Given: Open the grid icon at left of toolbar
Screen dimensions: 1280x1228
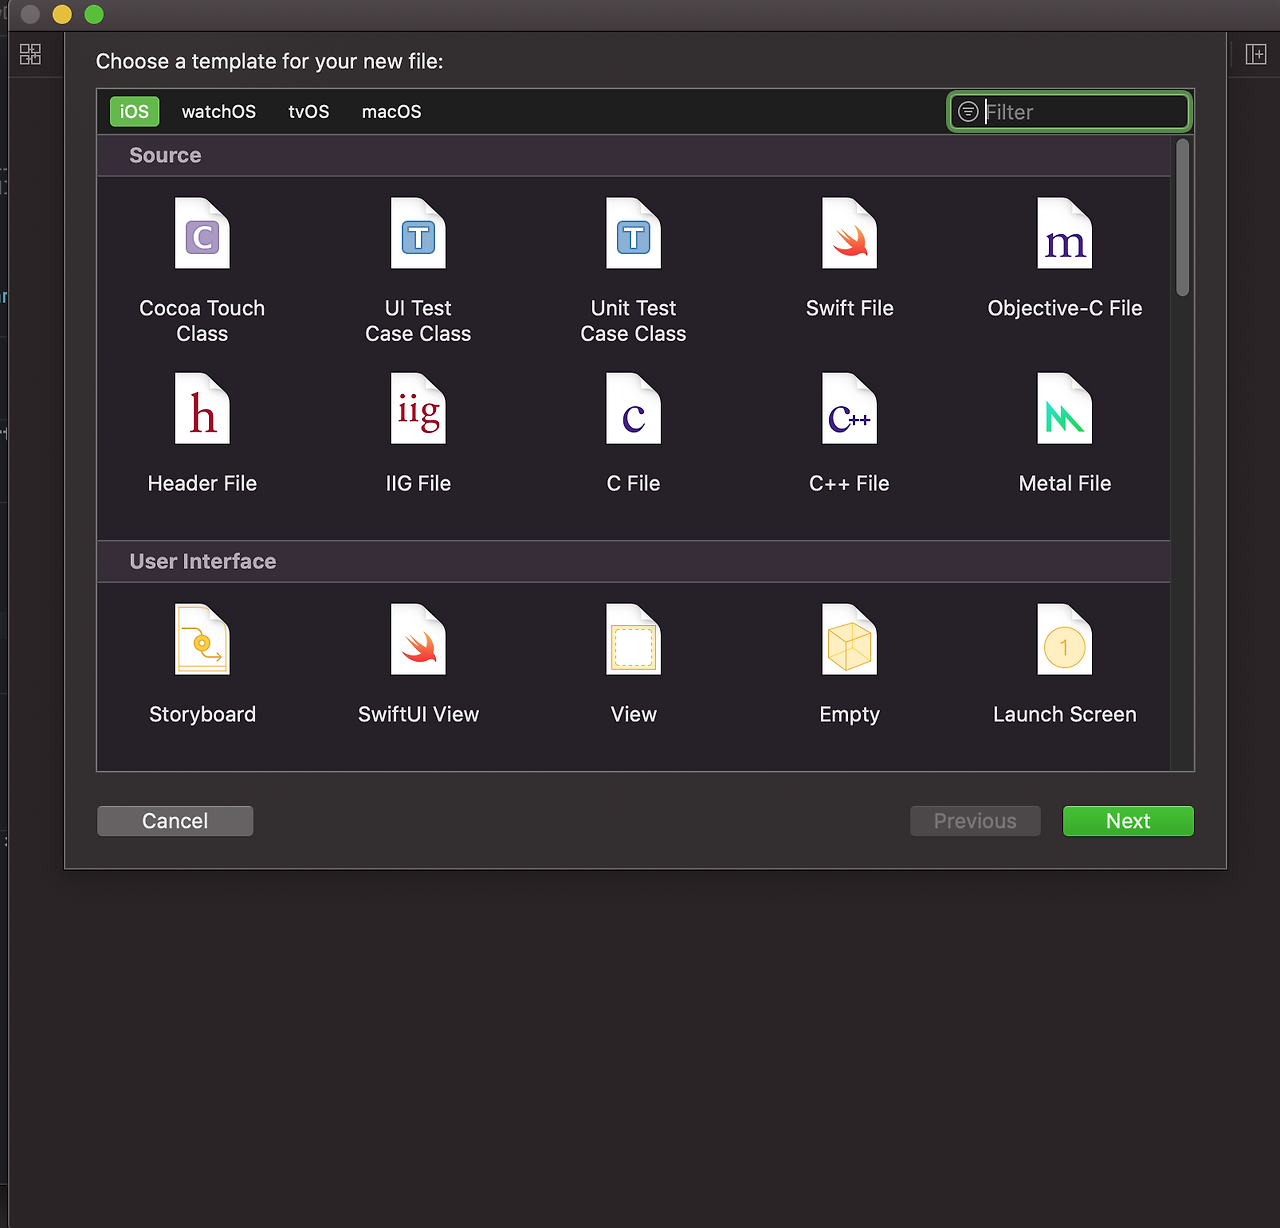Looking at the screenshot, I should tap(31, 54).
